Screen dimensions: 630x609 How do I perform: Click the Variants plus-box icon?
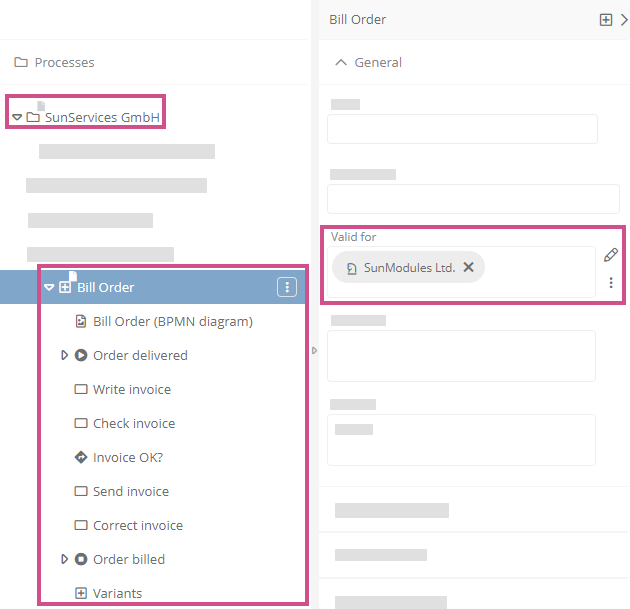(81, 593)
